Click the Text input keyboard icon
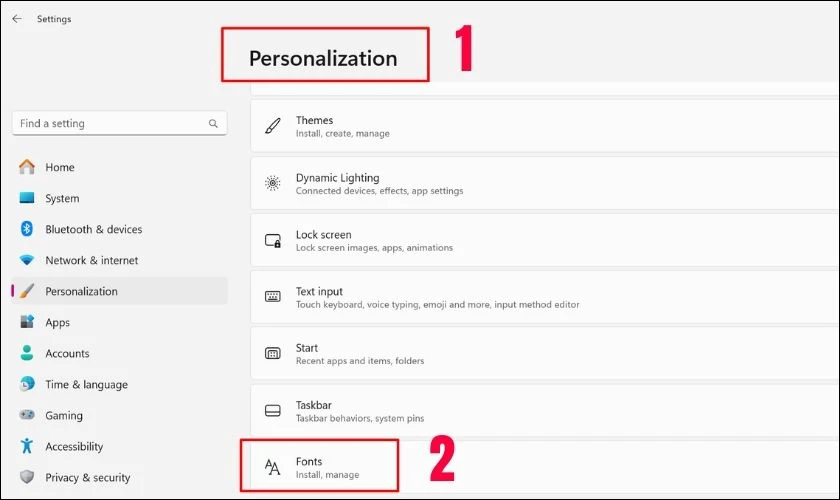The height and width of the screenshot is (500, 840). (273, 296)
